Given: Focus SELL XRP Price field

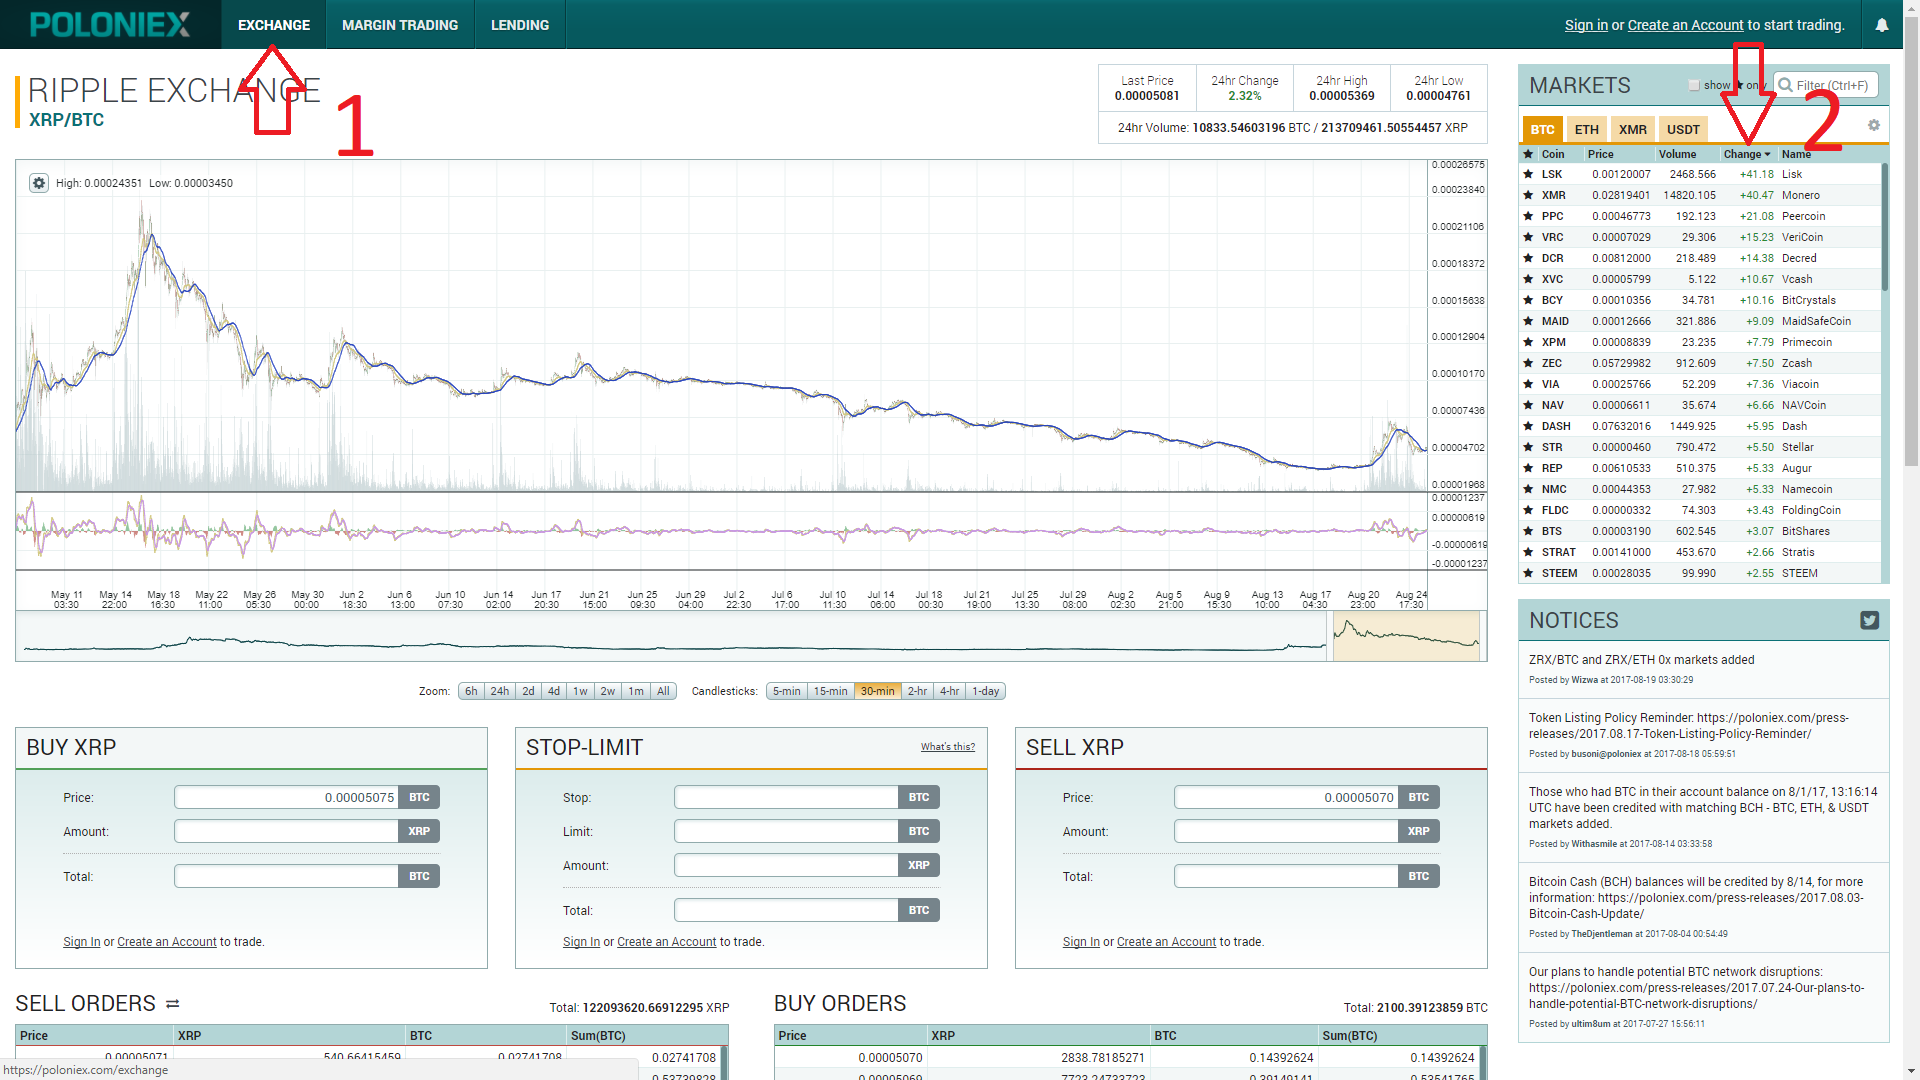Looking at the screenshot, I should tap(1287, 797).
